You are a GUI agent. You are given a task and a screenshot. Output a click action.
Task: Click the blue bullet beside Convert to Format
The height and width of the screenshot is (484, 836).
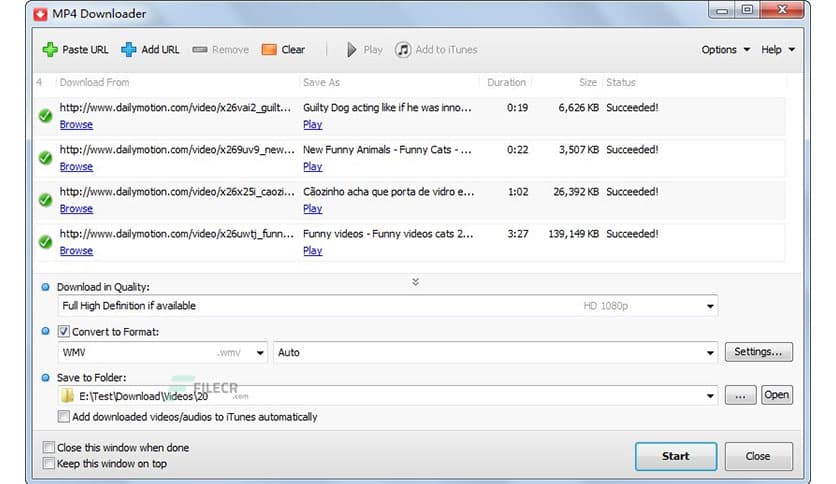point(45,331)
